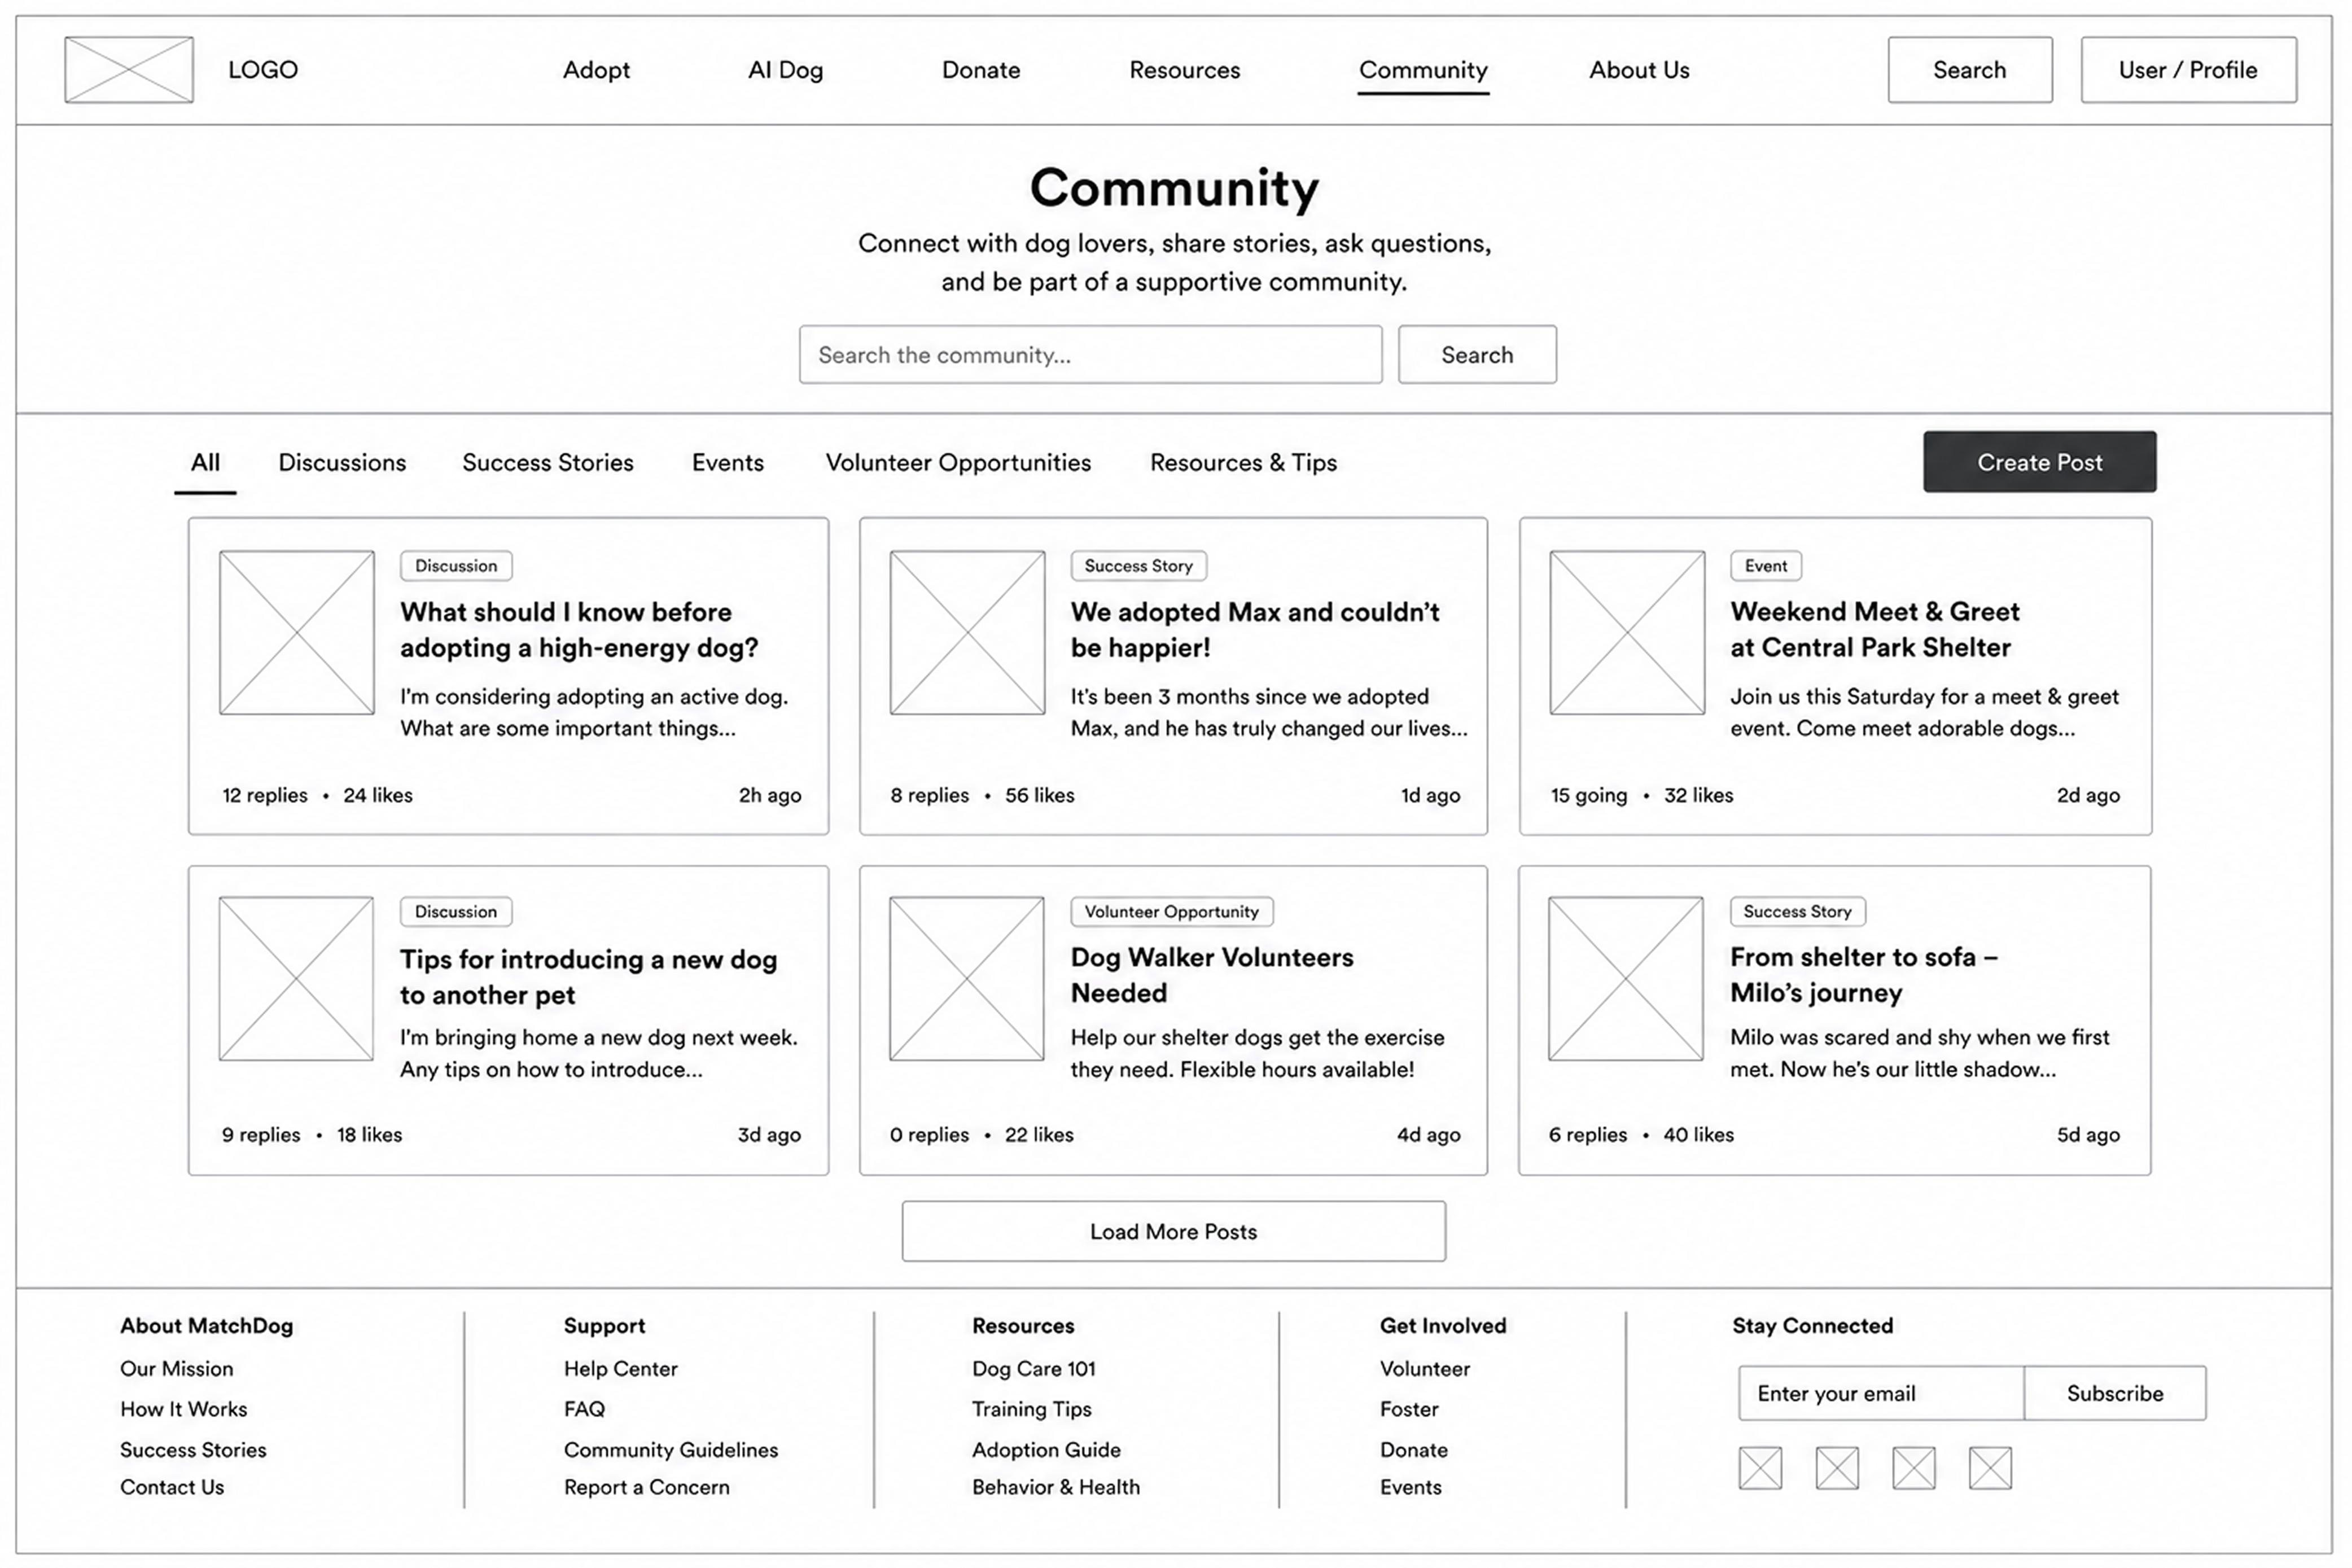The width and height of the screenshot is (2352, 1568).
Task: Click '15 going' on the Meet & Greet event
Action: tap(1589, 796)
